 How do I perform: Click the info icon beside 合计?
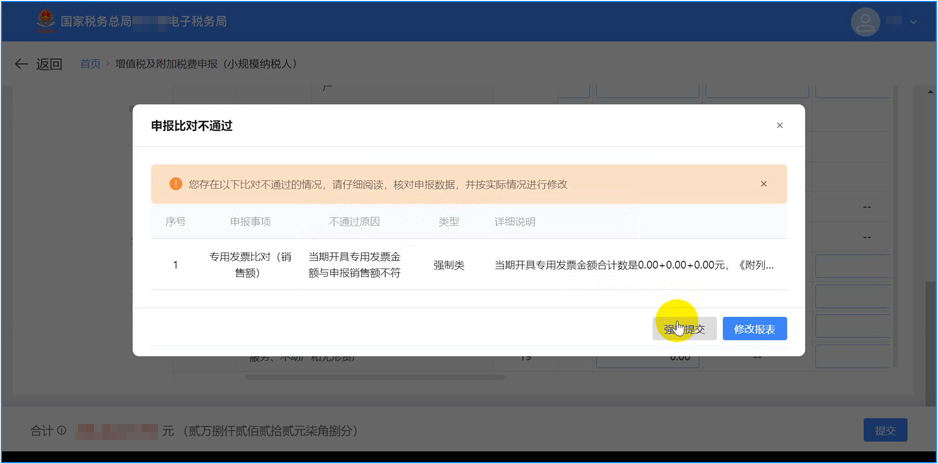click(x=62, y=431)
